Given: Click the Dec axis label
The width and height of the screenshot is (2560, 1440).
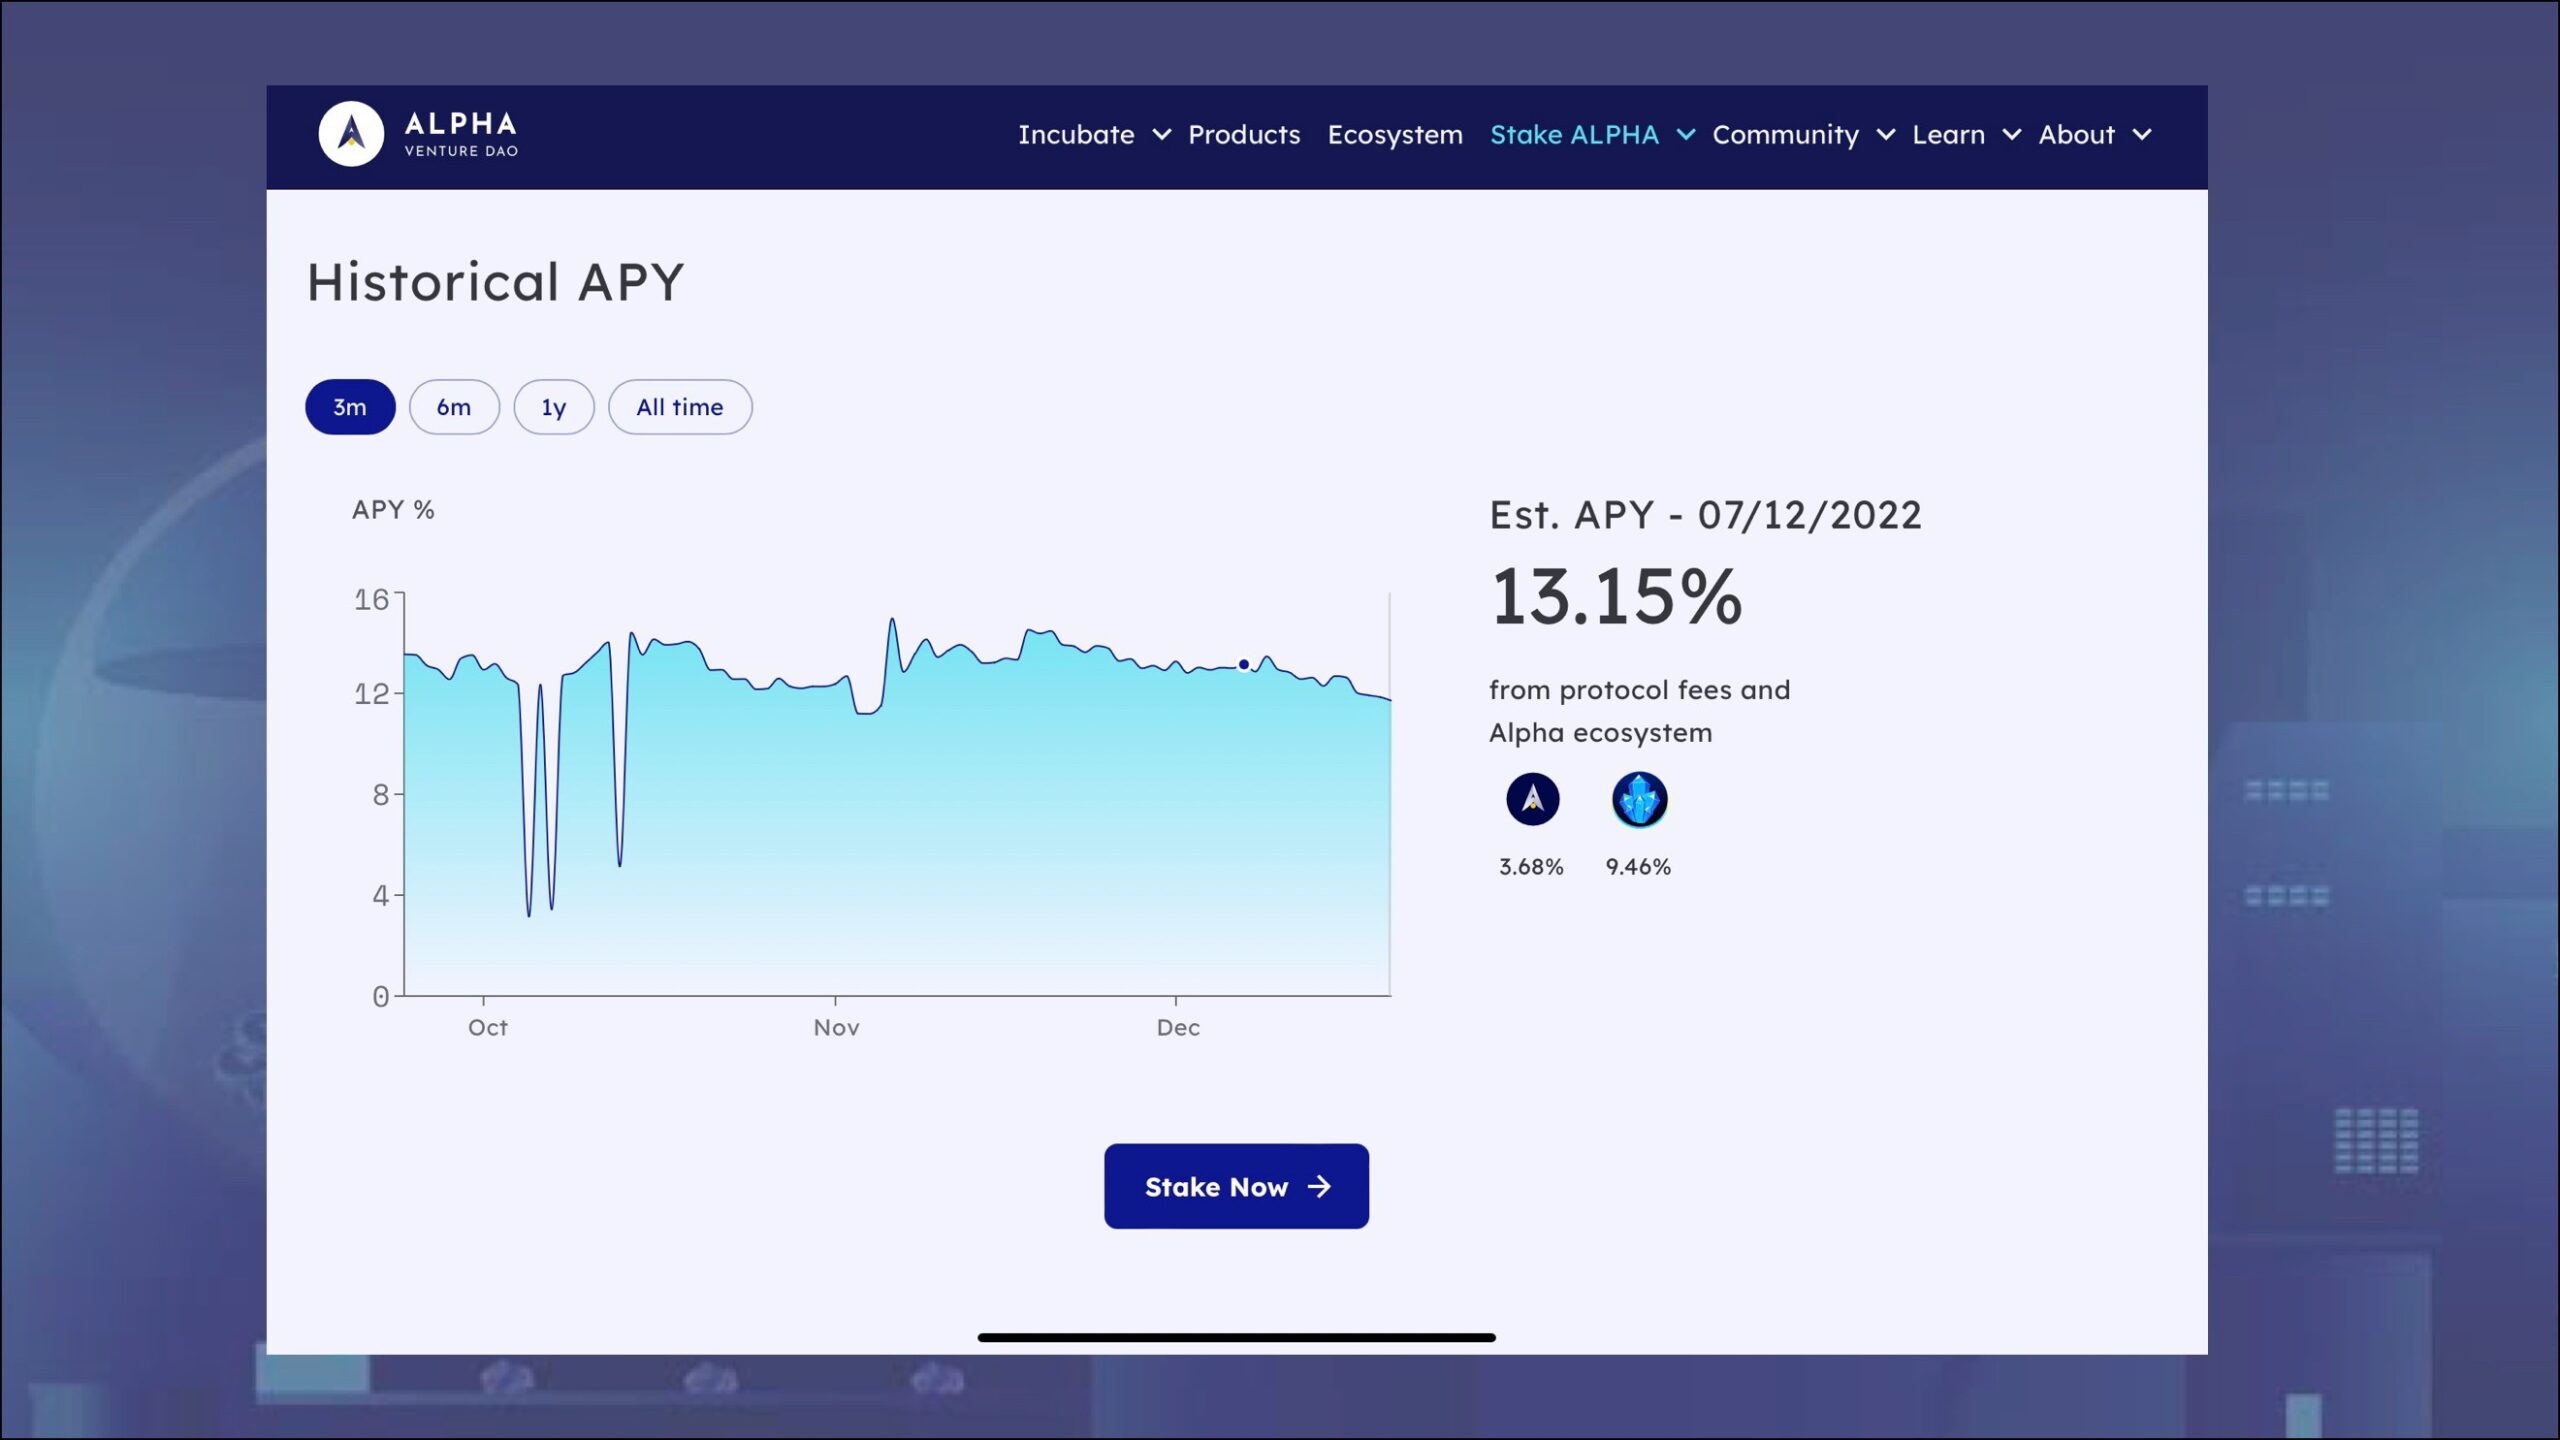Looking at the screenshot, I should [x=1178, y=1027].
